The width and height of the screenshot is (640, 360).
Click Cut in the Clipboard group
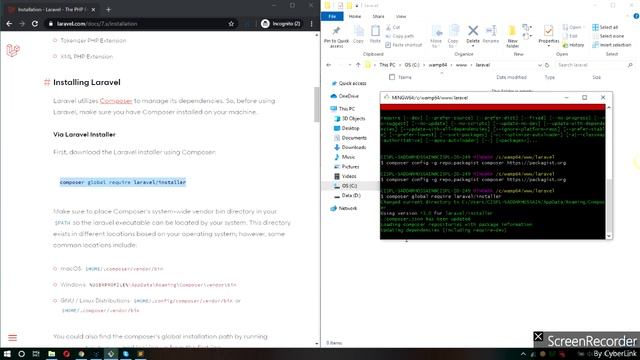[x=393, y=27]
